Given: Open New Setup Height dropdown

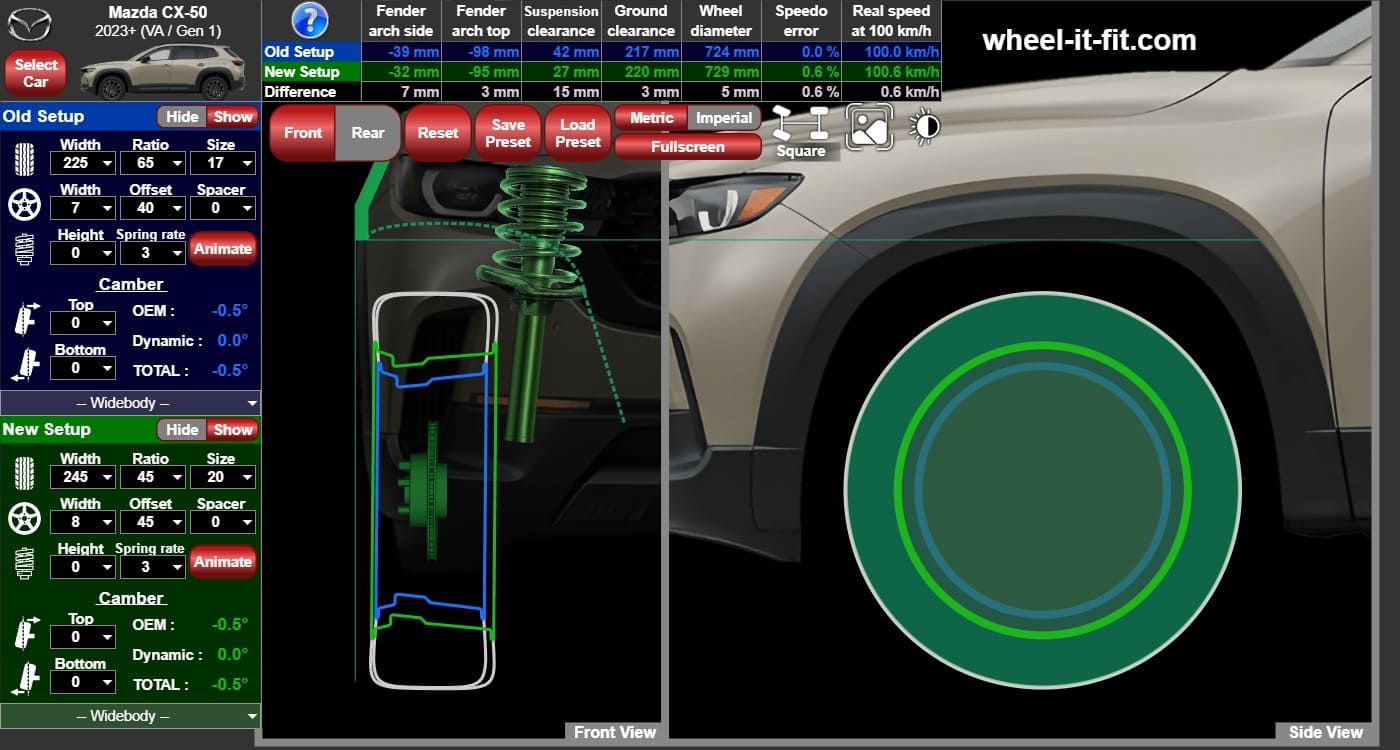Looking at the screenshot, I should coord(82,567).
